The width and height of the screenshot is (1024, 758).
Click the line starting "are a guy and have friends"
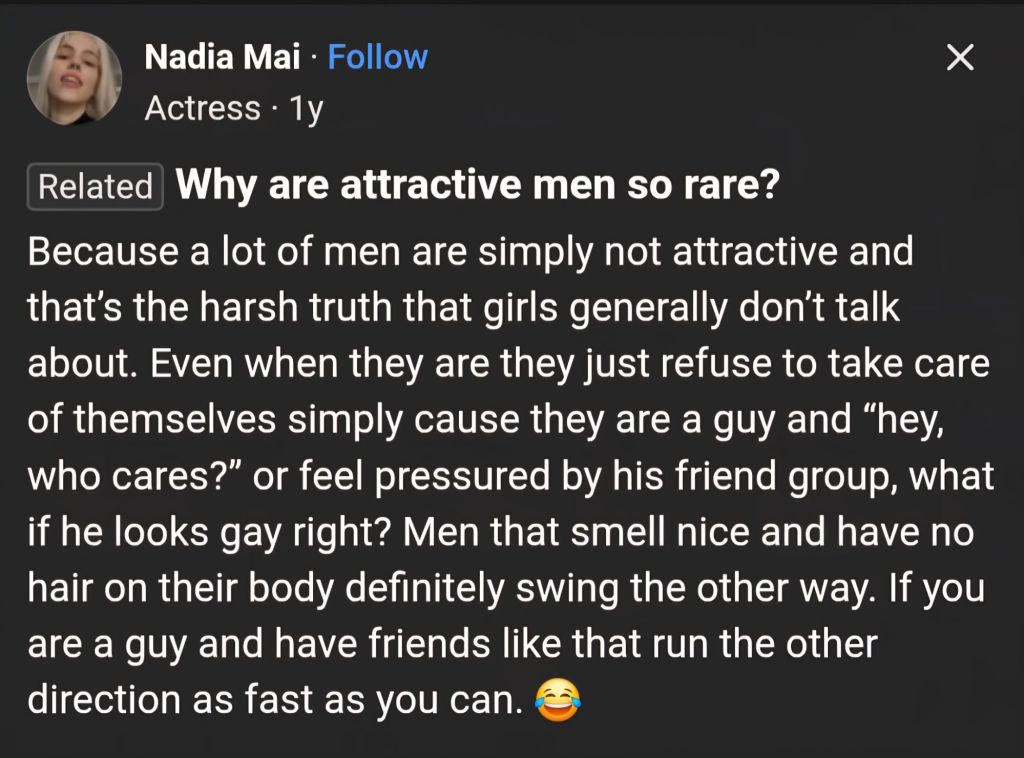[451, 644]
